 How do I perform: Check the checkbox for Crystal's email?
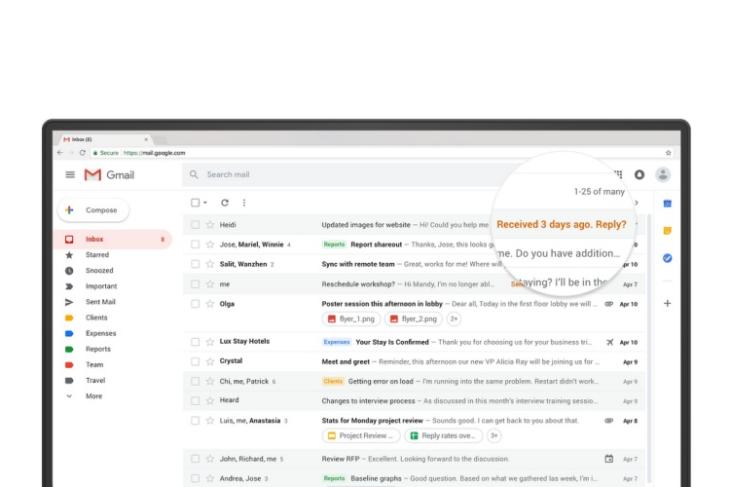[196, 361]
